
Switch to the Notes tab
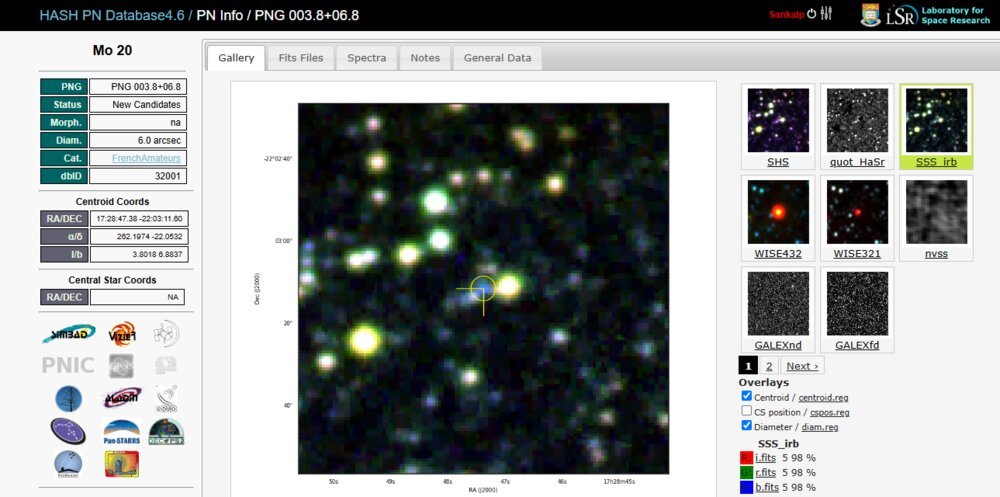click(425, 57)
